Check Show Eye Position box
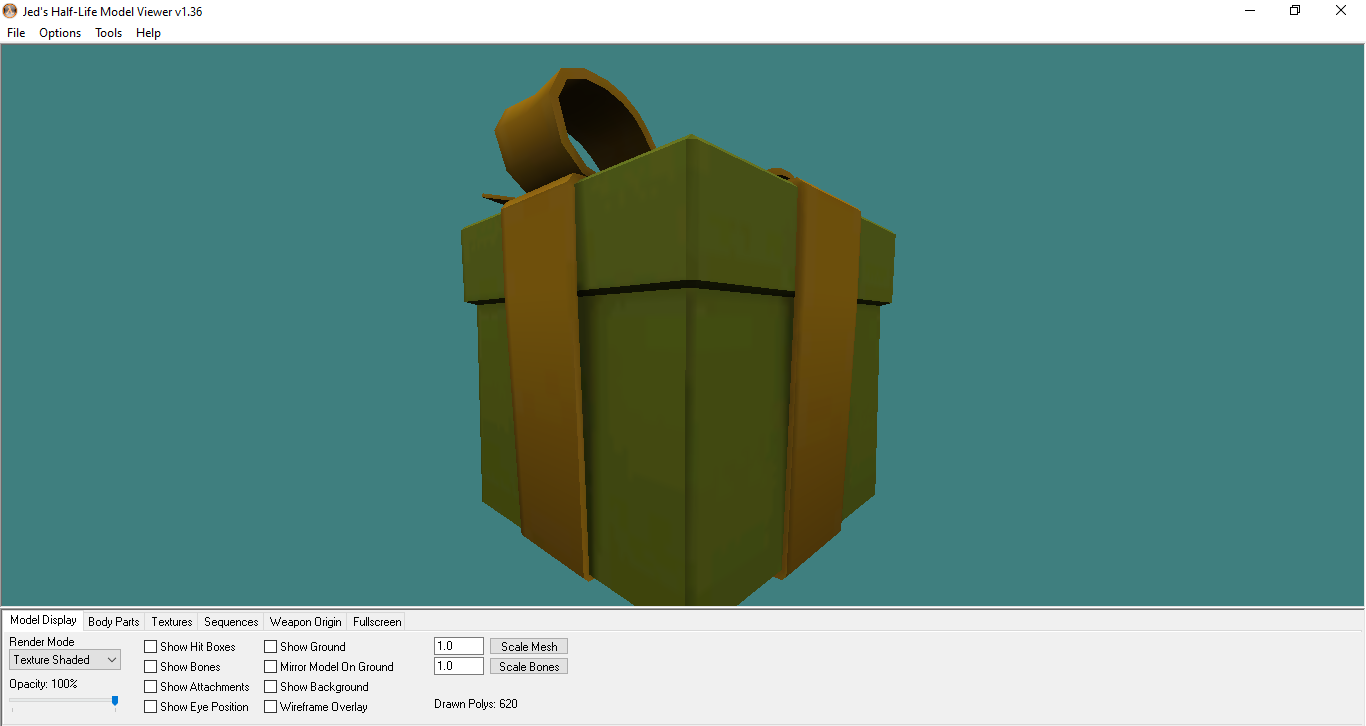Screen dimensions: 1366x726 click(151, 707)
